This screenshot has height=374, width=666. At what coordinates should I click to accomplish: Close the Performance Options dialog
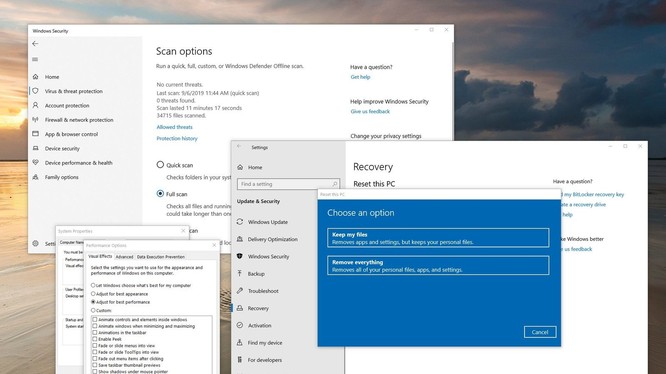click(x=214, y=245)
